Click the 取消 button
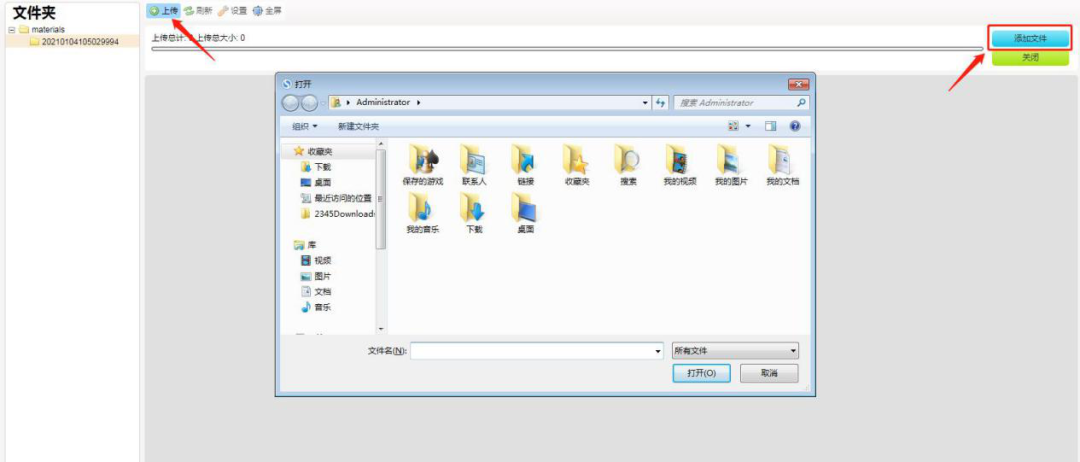1080x462 pixels. coord(768,373)
